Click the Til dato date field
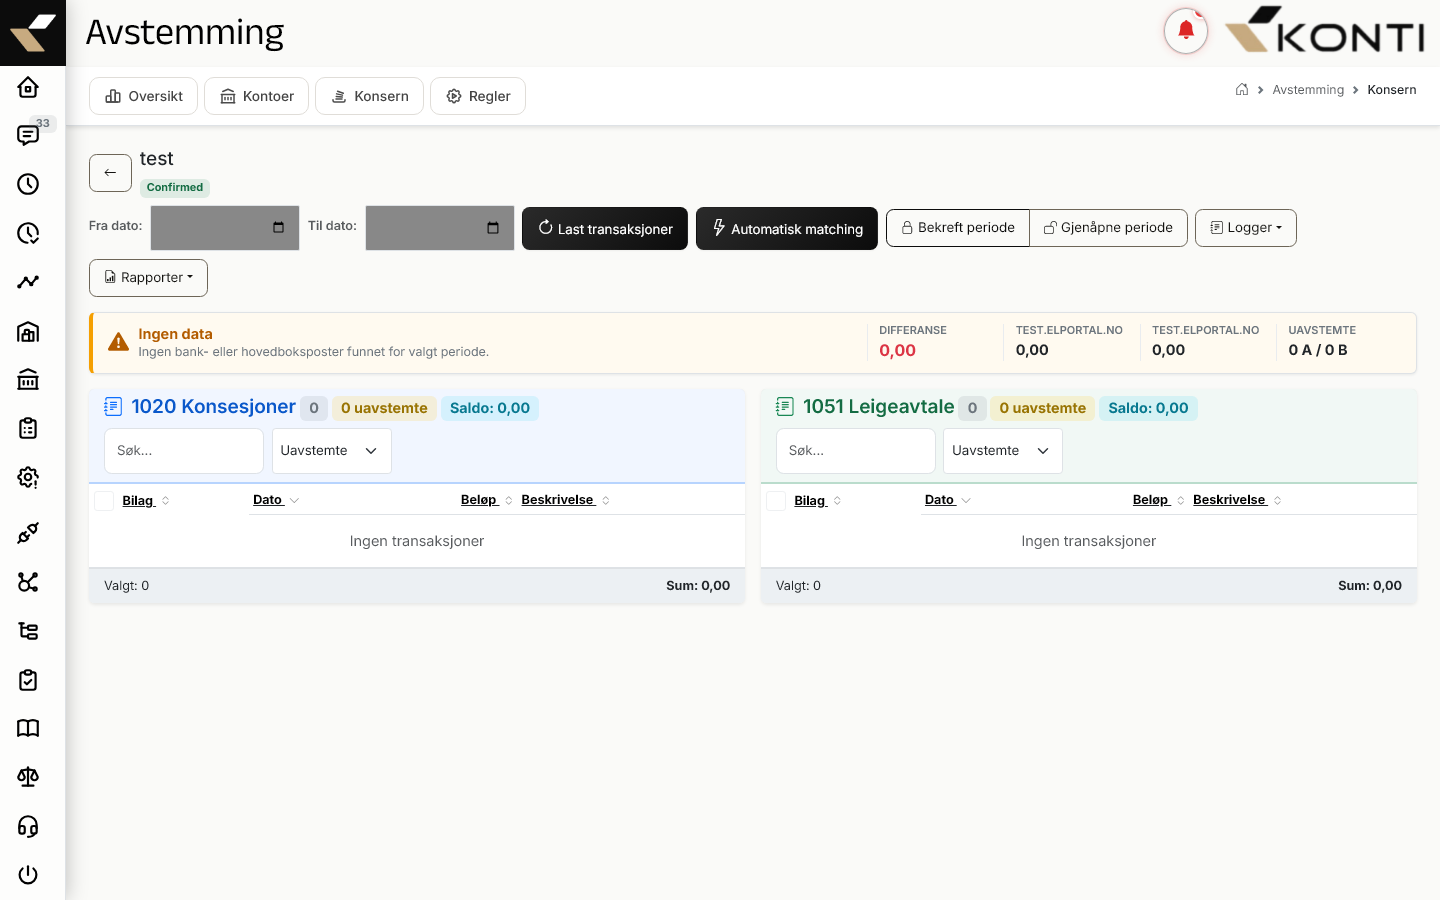Image resolution: width=1440 pixels, height=900 pixels. click(440, 228)
